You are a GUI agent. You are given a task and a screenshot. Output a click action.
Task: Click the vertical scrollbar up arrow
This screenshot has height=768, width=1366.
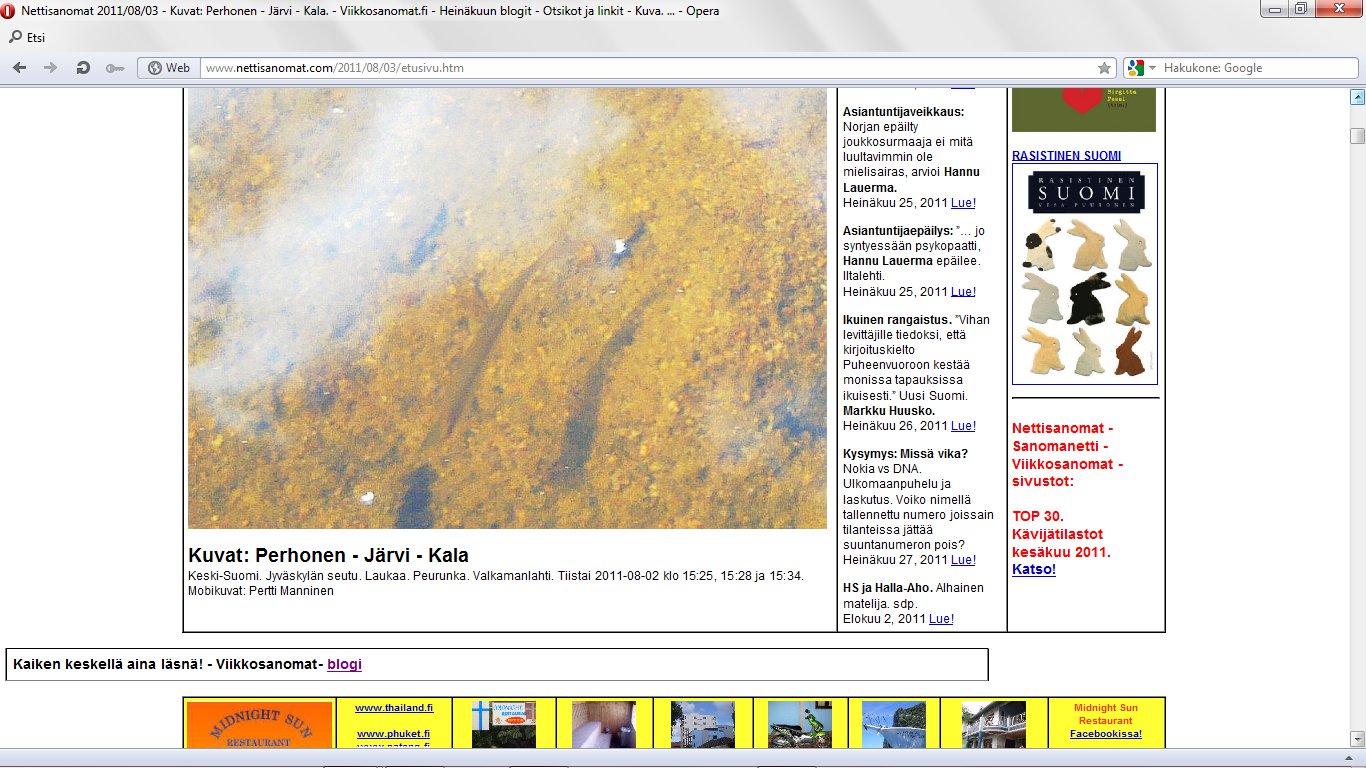pos(1357,97)
